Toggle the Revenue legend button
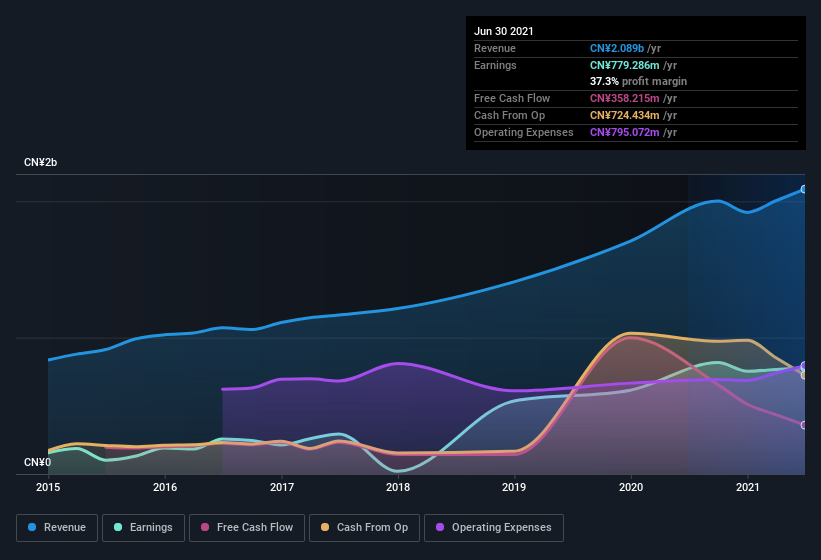This screenshot has height=560, width=821. (x=57, y=528)
